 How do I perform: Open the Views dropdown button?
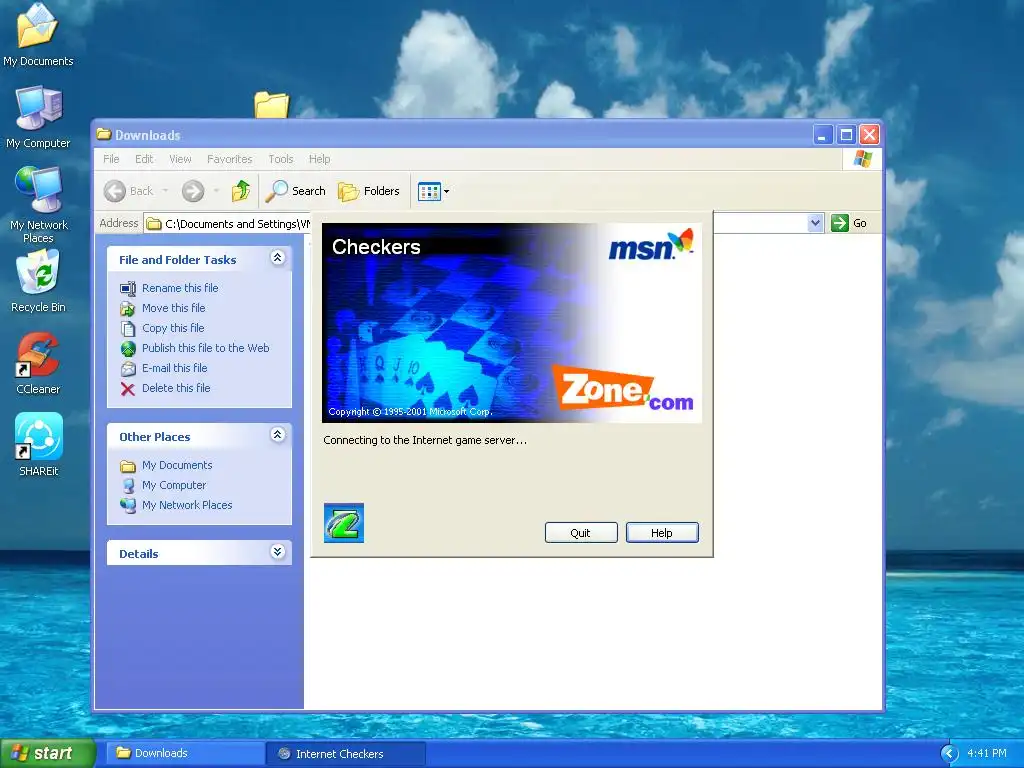click(433, 191)
